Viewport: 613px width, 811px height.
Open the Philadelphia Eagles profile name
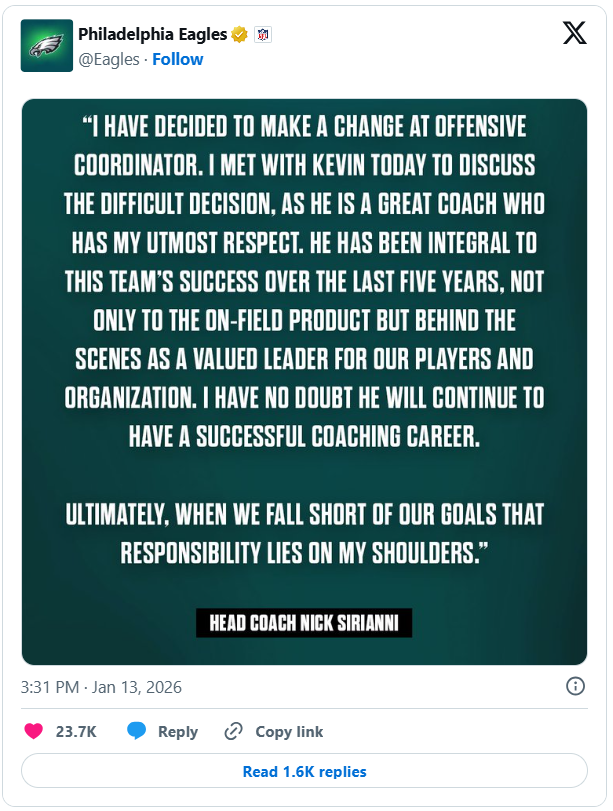152,35
